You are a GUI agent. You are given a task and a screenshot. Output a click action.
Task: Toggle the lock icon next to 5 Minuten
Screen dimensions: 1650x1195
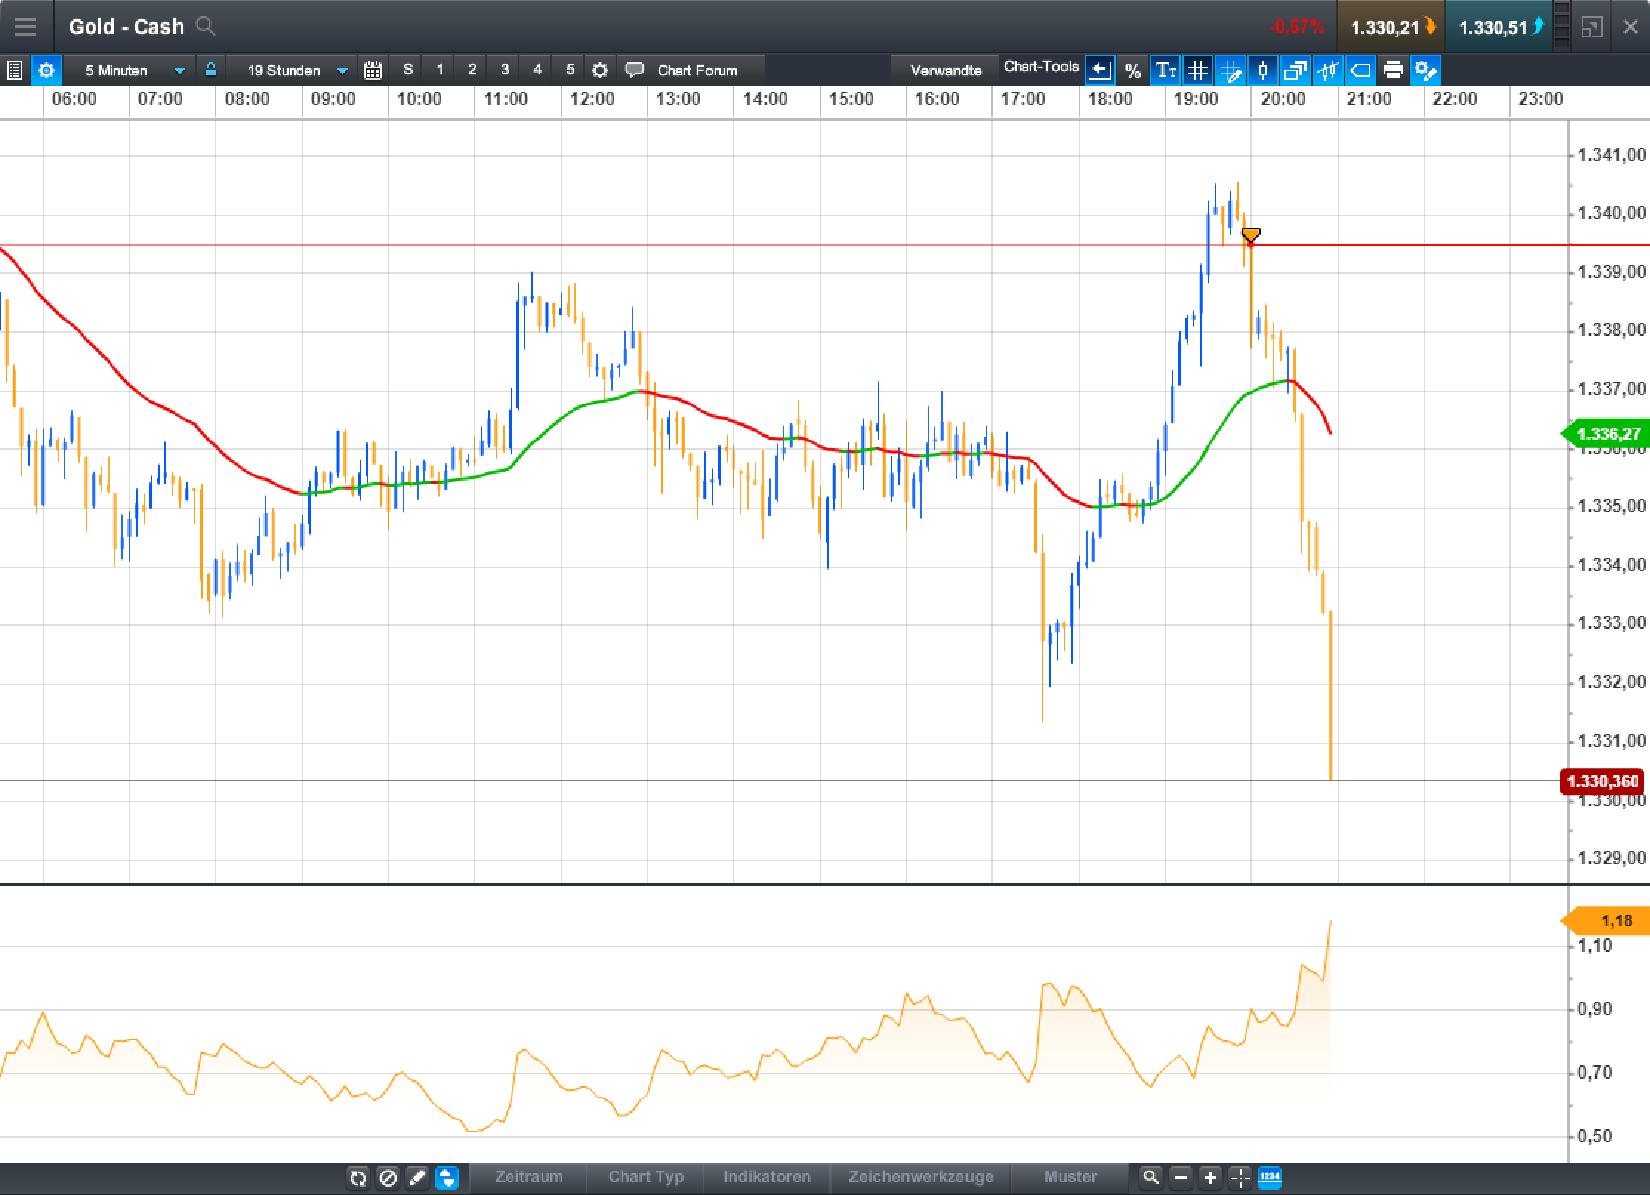click(210, 70)
